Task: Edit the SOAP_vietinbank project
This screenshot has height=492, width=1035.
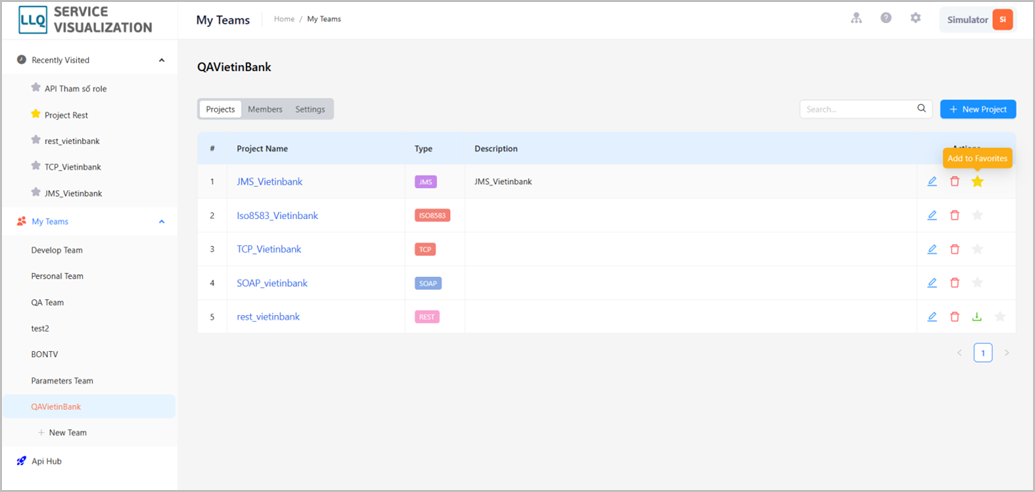Action: tap(932, 283)
